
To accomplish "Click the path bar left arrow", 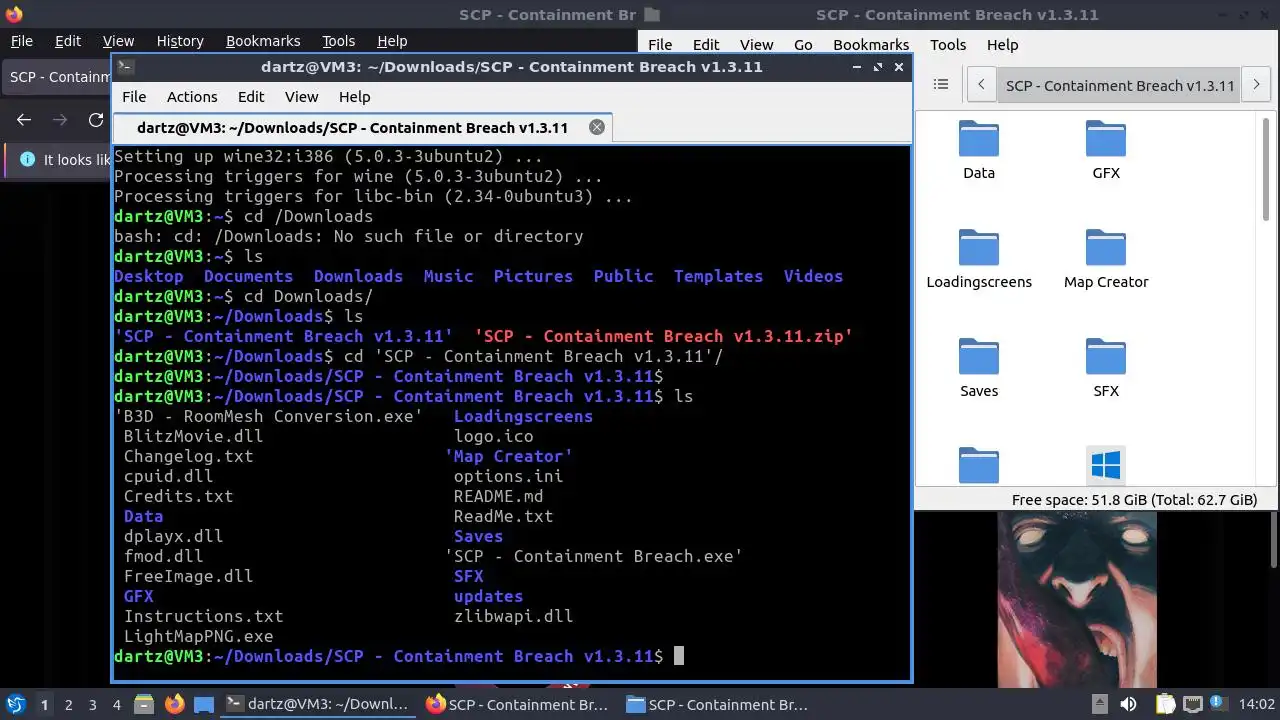I will [x=982, y=85].
